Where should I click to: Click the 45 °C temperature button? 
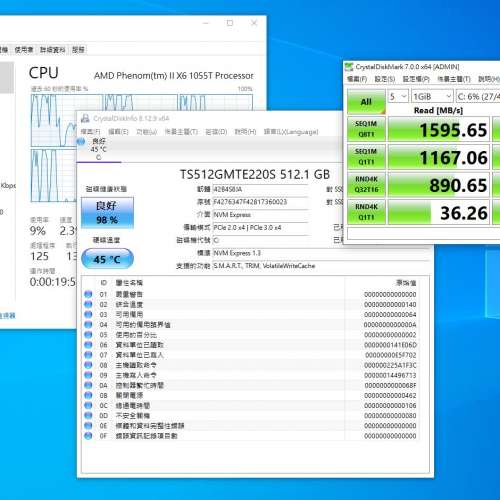pos(107,259)
